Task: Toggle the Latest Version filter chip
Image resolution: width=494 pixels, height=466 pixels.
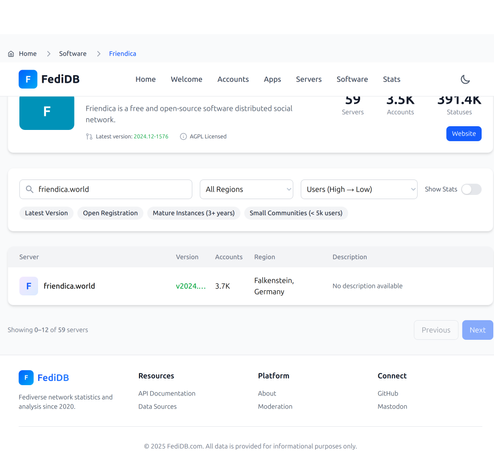Action: [x=46, y=213]
